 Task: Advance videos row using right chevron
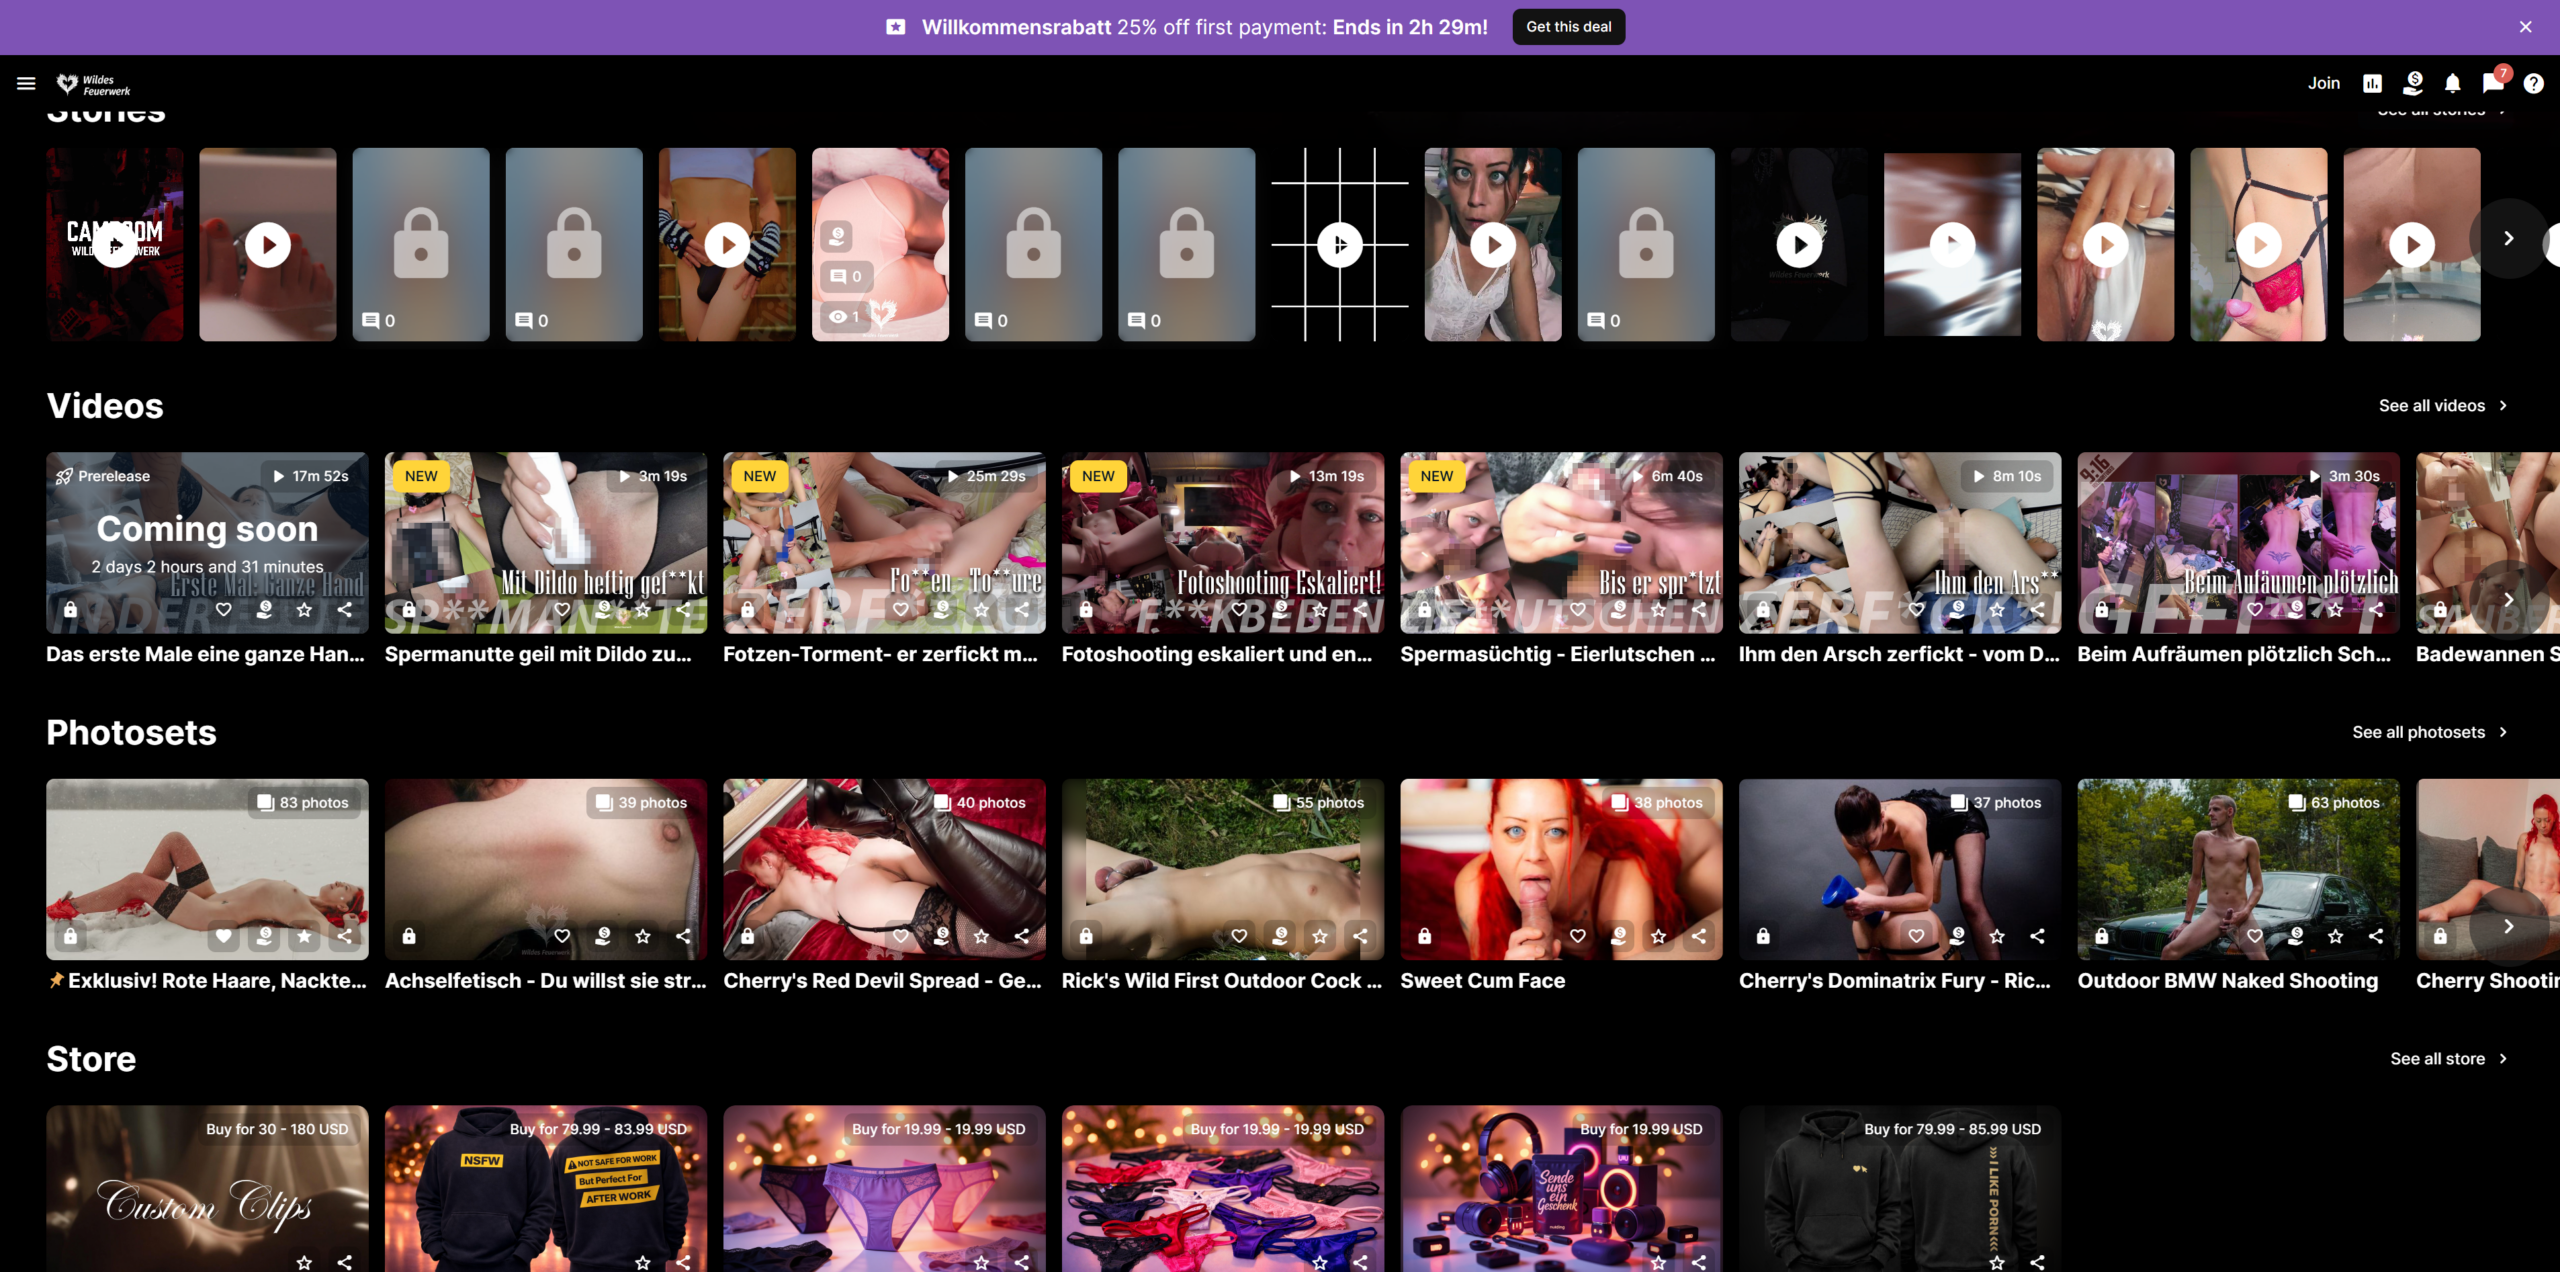click(x=2508, y=599)
